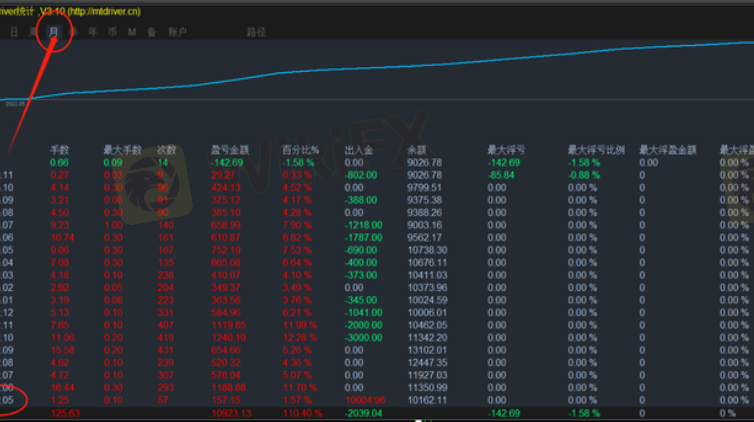Click the 路径 (path) field label
Screen dimensions: 754x422
(256, 32)
